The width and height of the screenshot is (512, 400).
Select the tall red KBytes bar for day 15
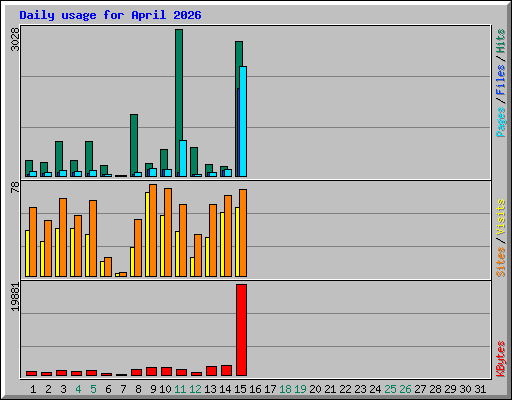click(241, 330)
